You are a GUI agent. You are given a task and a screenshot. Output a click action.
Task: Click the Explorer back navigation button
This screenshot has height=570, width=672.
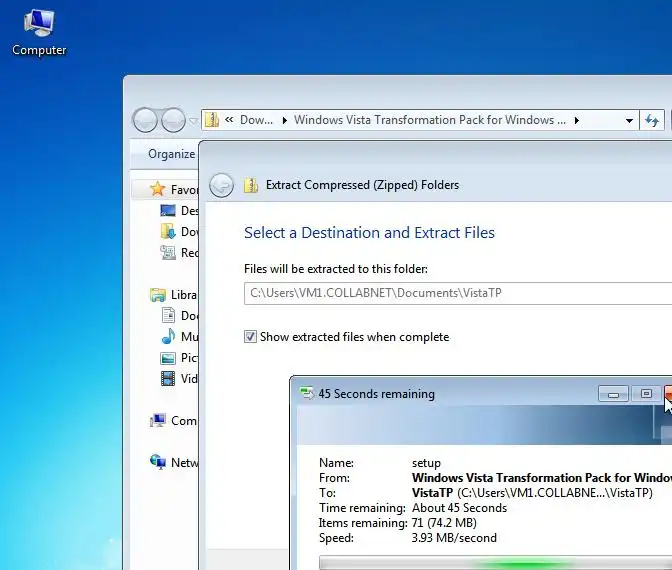tap(146, 120)
